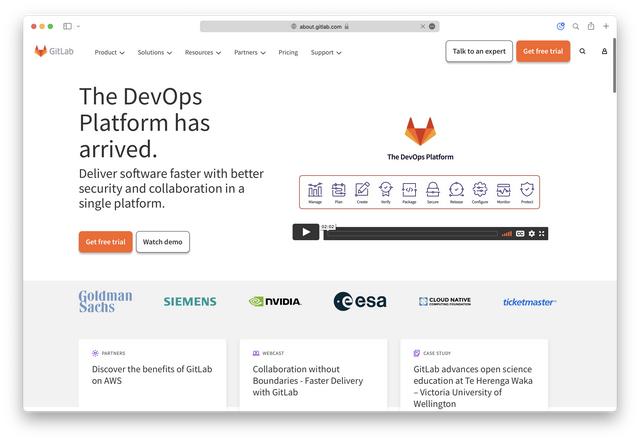Open a new Safari tab with plus
Viewport: 640px width, 442px height.
point(606,26)
